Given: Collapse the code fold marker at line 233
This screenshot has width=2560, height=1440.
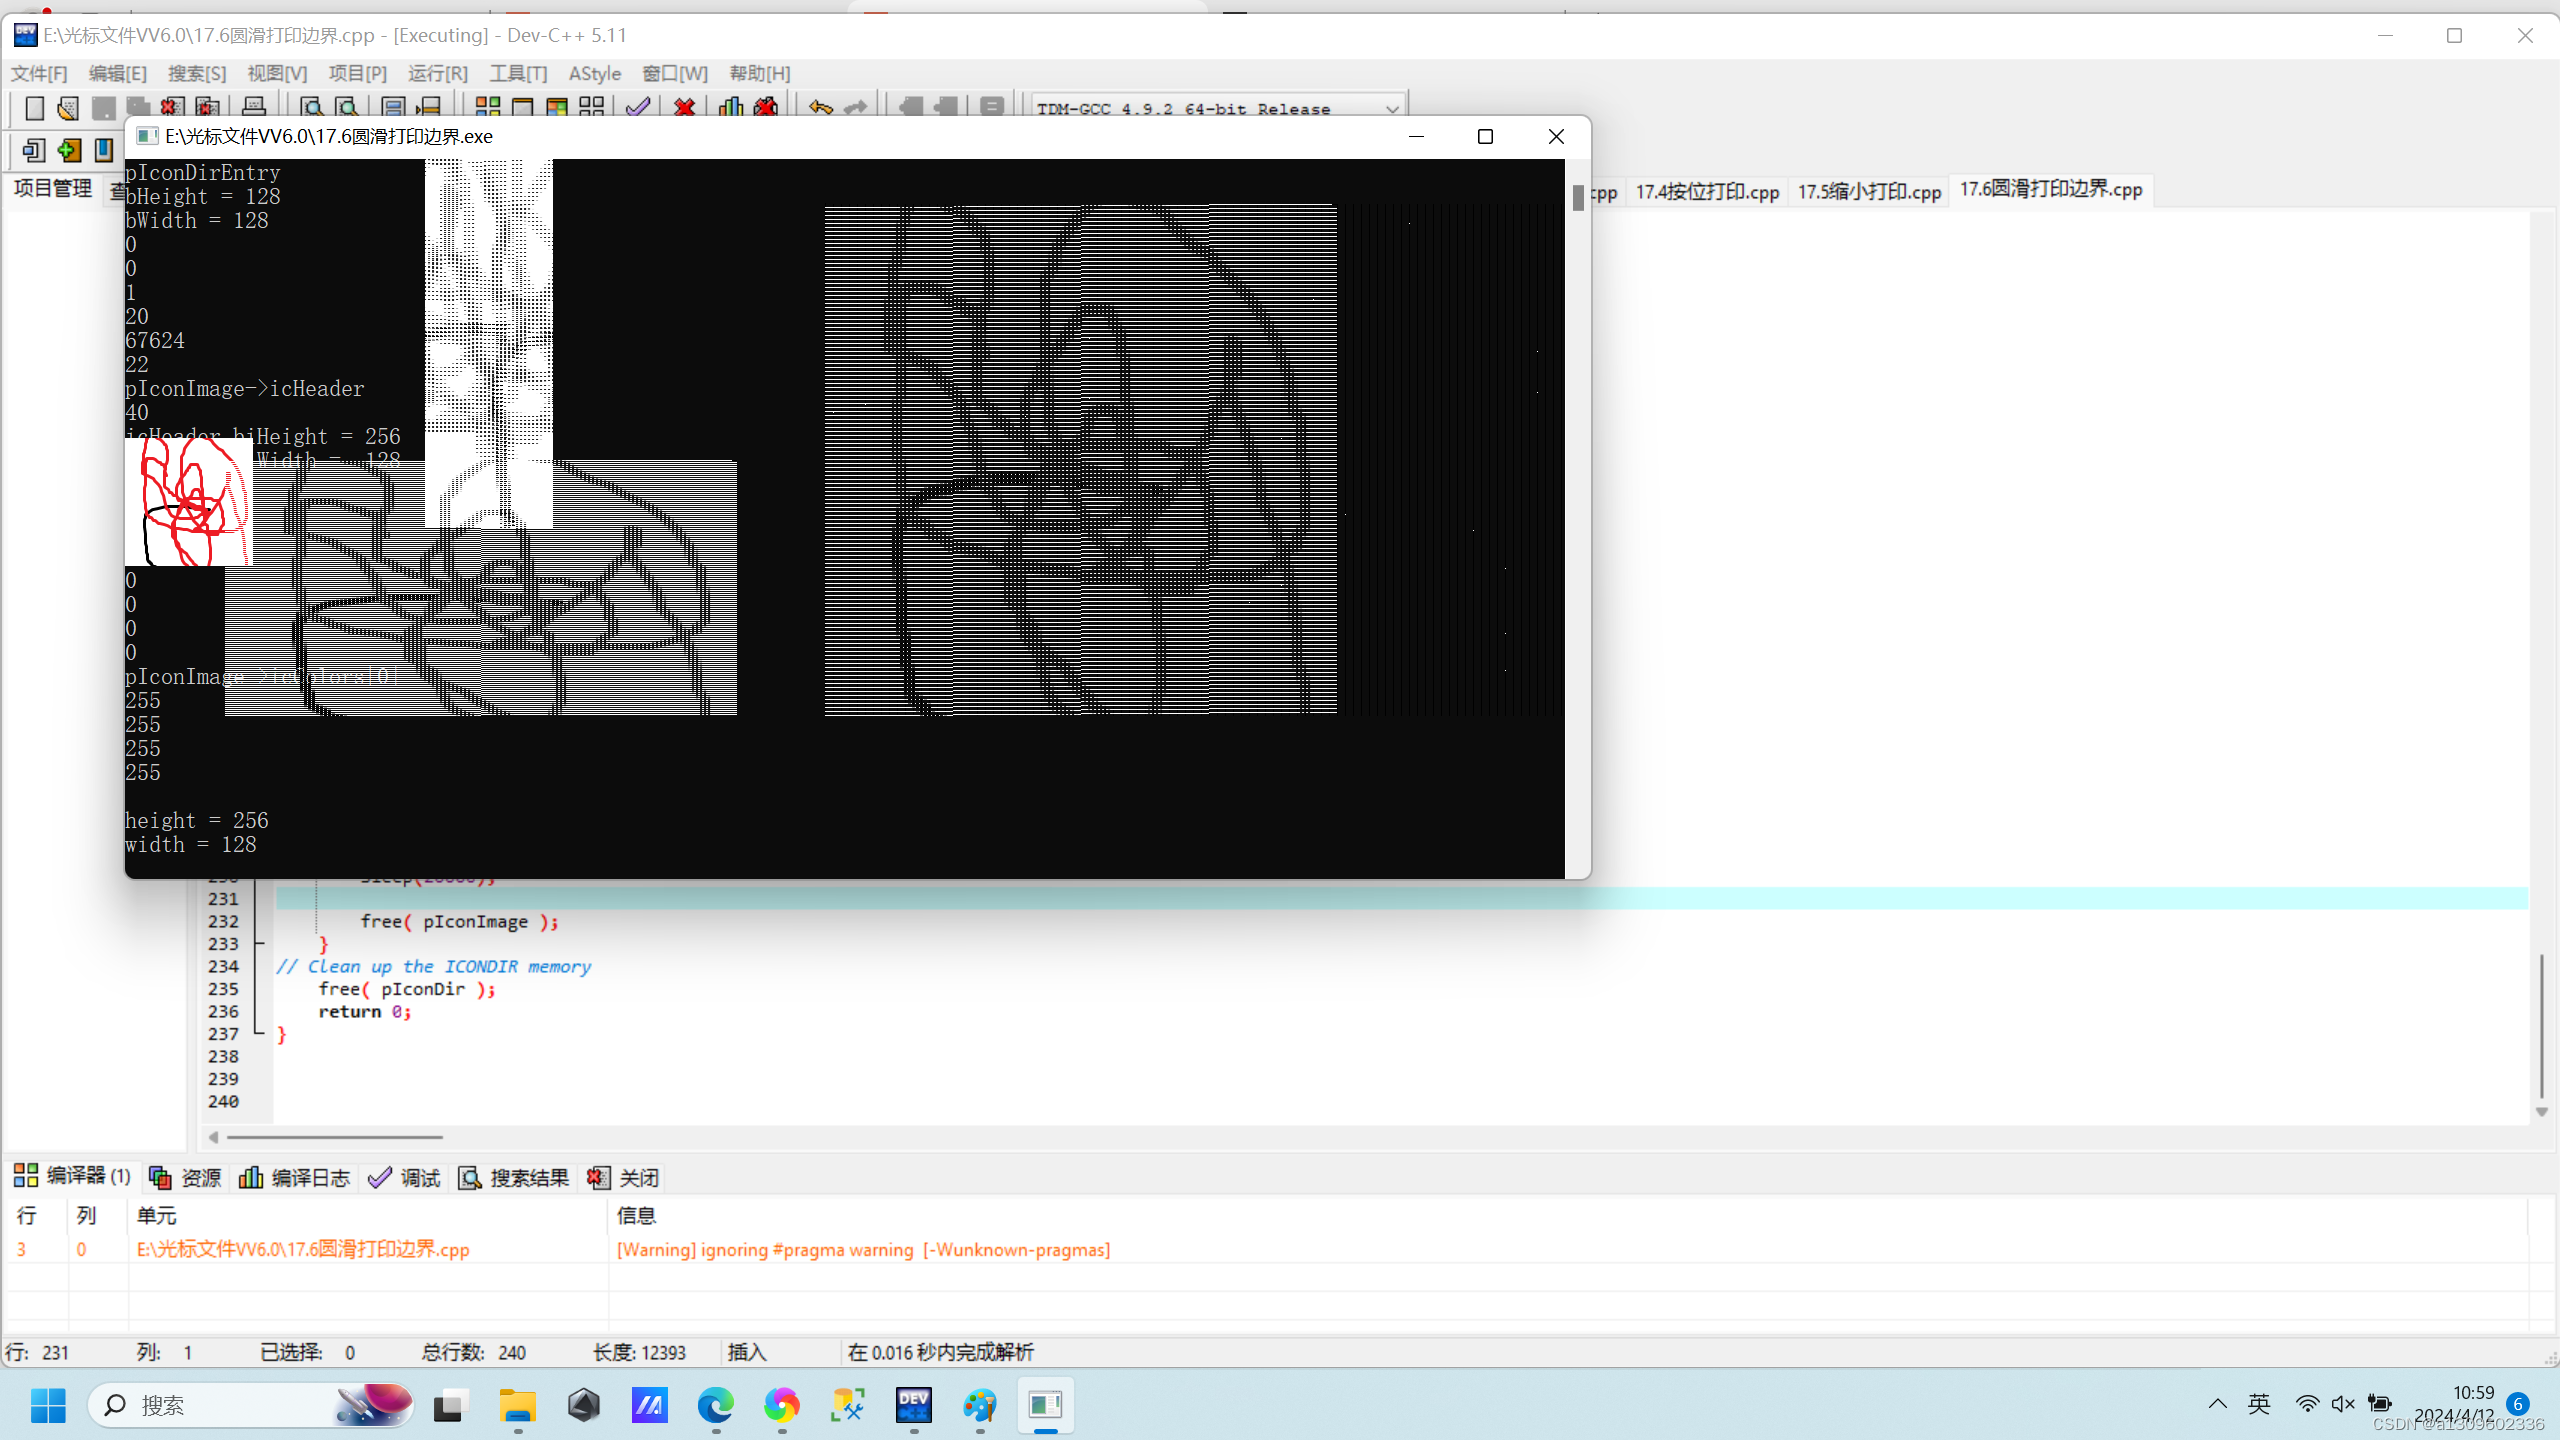Looking at the screenshot, I should point(259,943).
